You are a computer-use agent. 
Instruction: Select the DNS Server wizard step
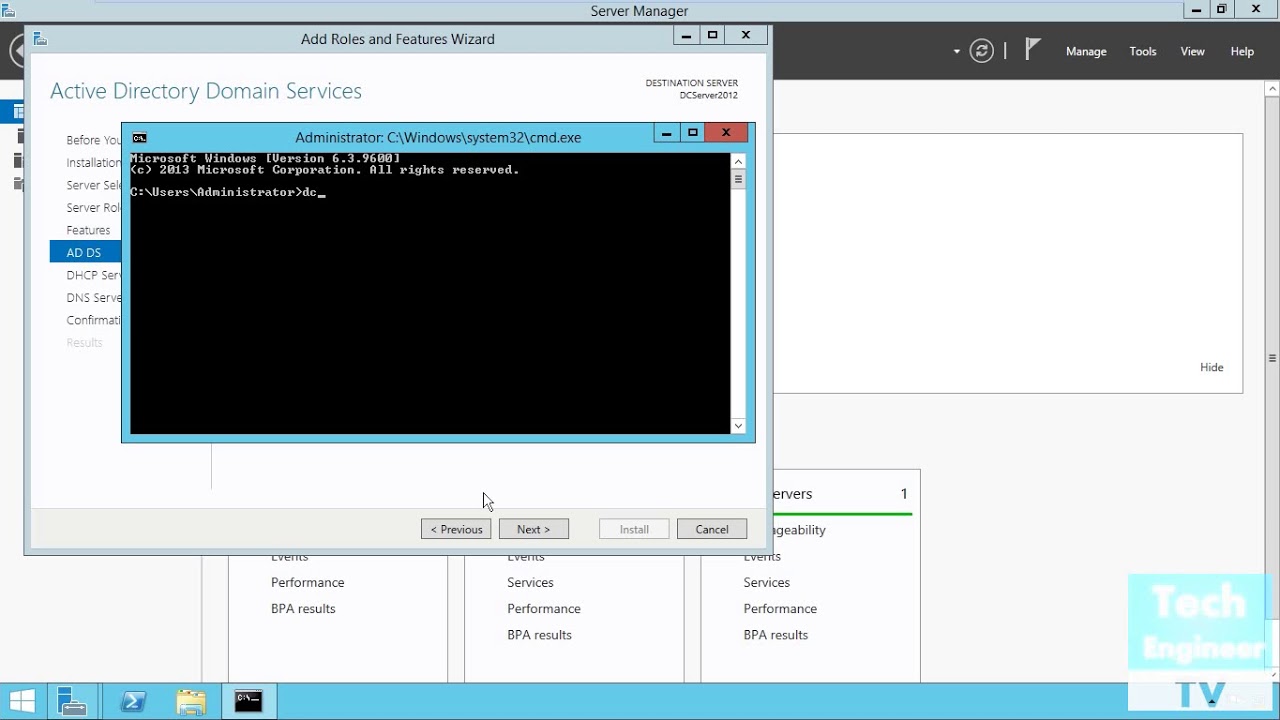(93, 298)
